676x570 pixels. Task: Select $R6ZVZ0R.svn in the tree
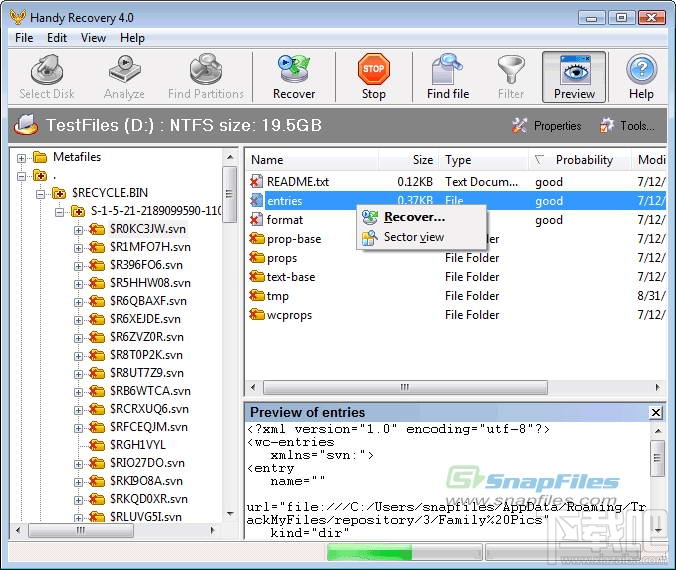coord(147,337)
